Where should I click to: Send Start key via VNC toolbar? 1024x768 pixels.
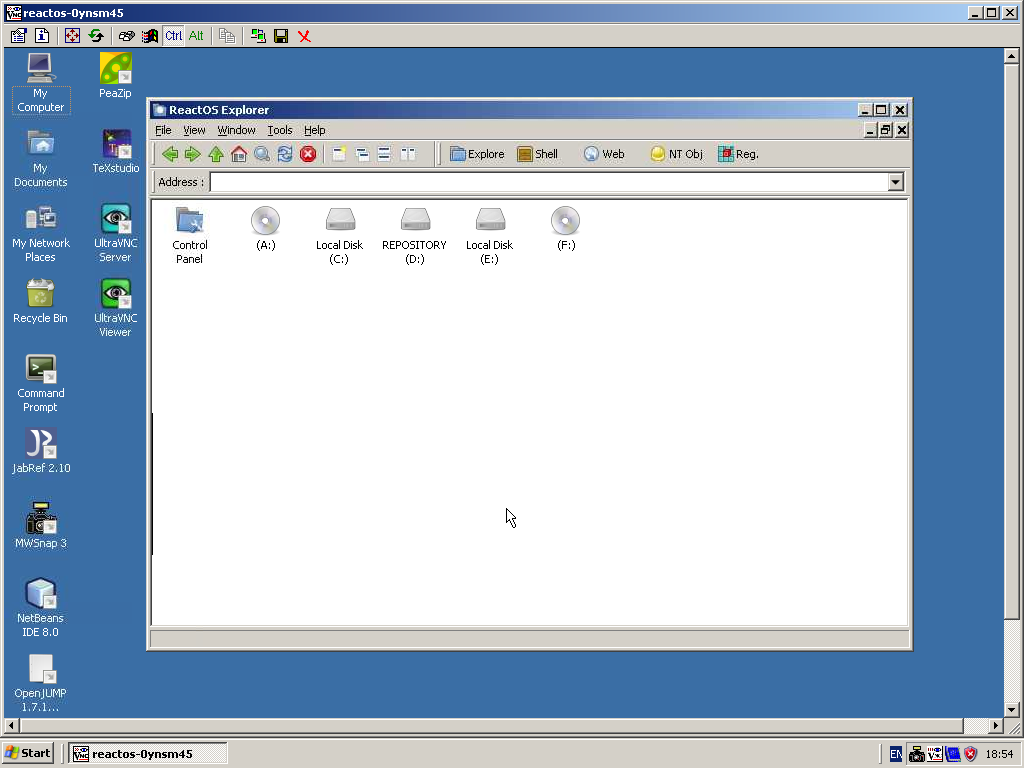click(150, 36)
